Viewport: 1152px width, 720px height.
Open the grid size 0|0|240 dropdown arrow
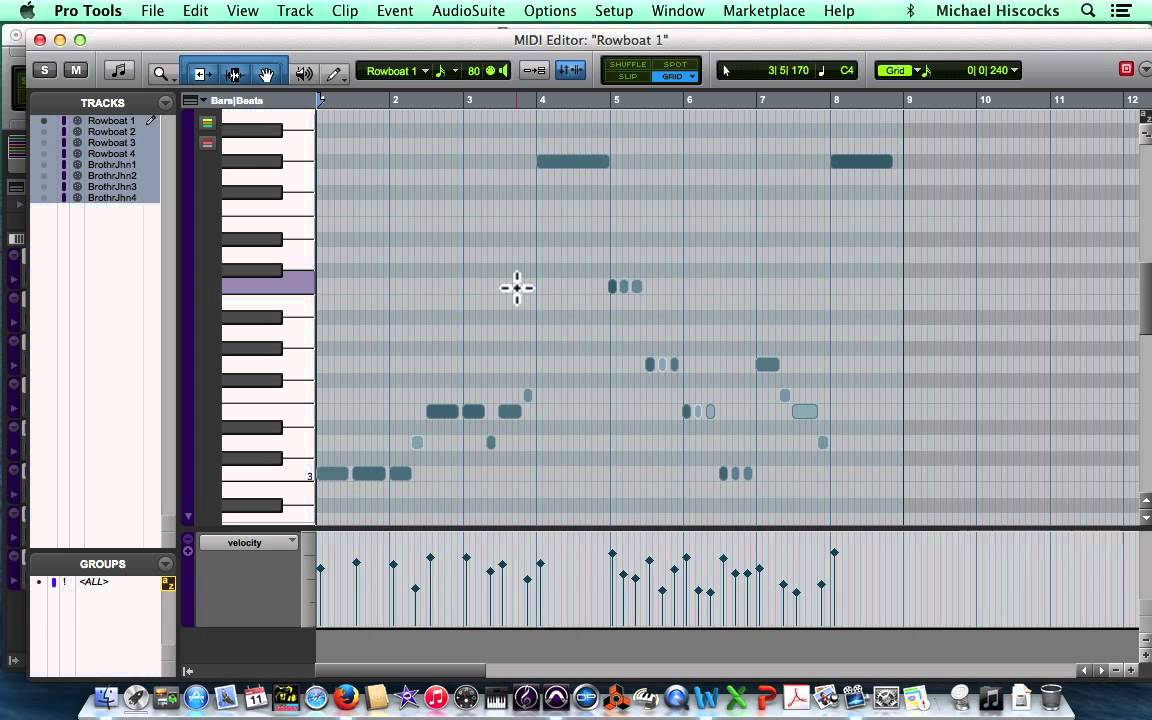click(1015, 71)
